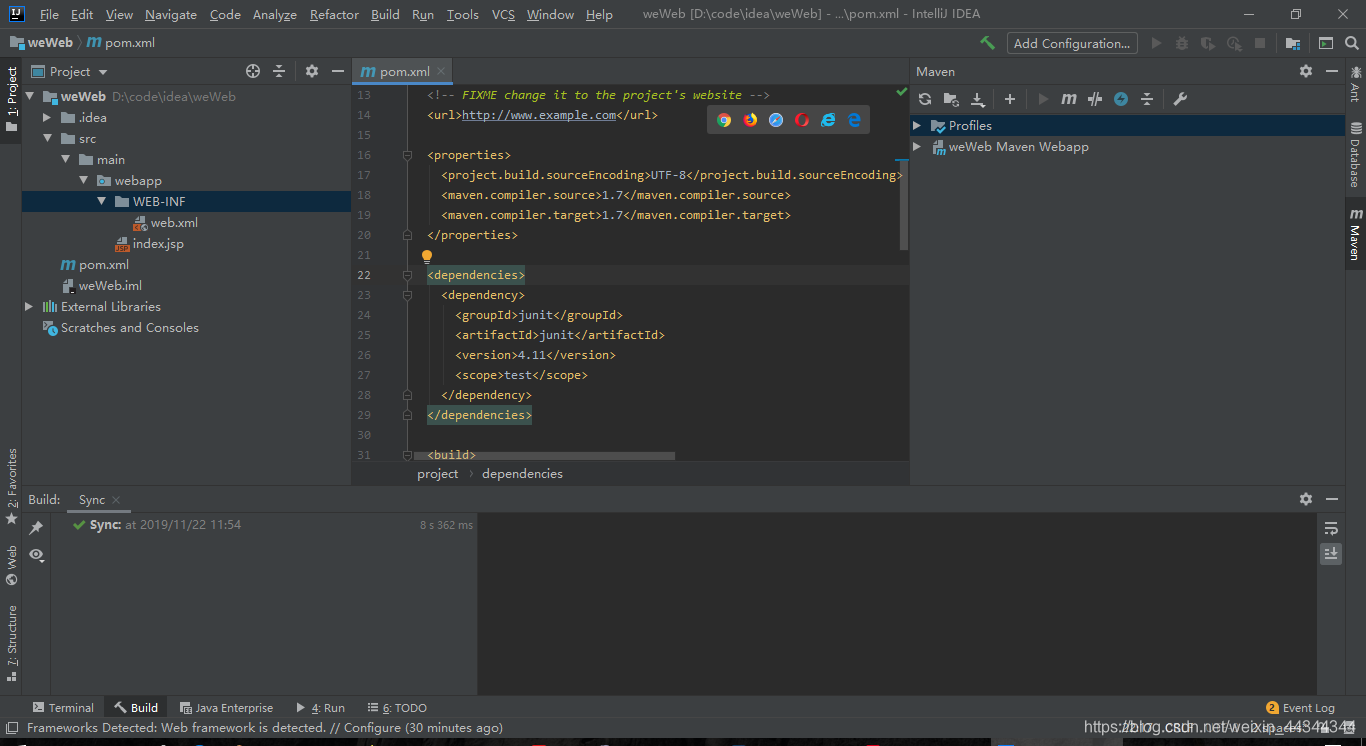Screen dimensions: 1366x746
Task: Open the 6: TODO tool window
Action: pyautogui.click(x=397, y=707)
